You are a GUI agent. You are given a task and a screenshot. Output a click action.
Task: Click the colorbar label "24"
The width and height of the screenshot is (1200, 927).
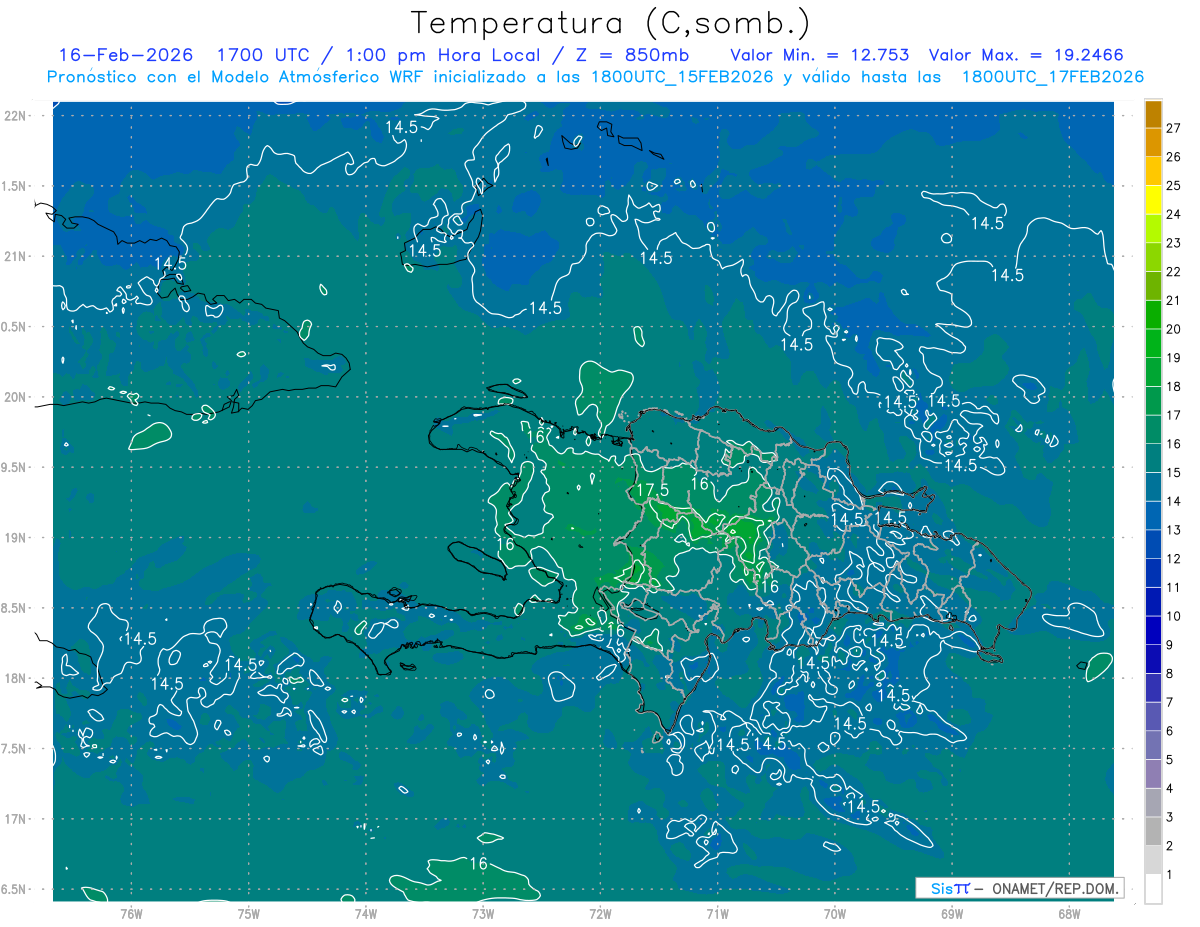pos(1174,214)
